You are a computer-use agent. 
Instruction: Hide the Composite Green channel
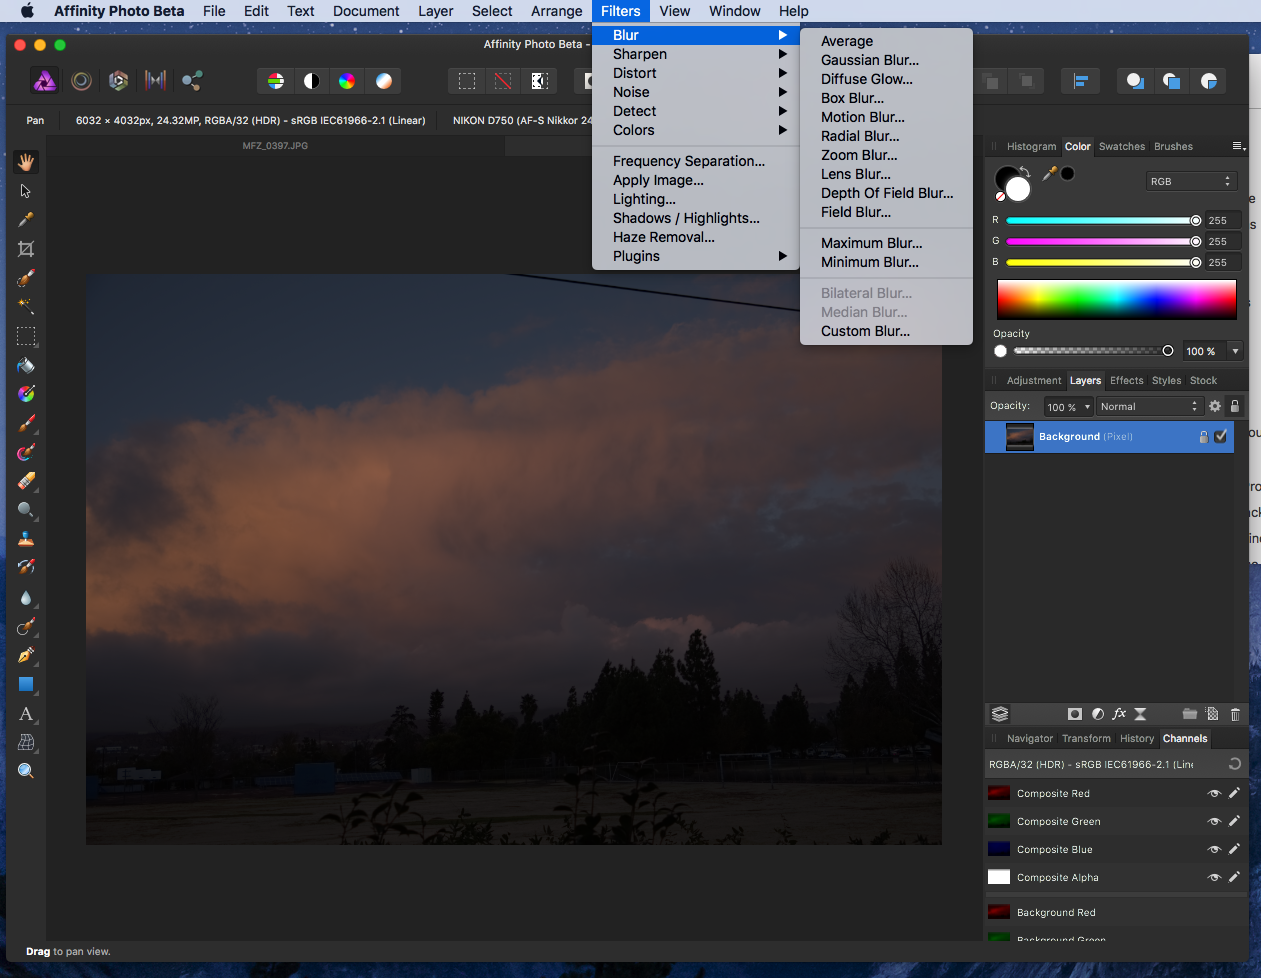[1214, 821]
